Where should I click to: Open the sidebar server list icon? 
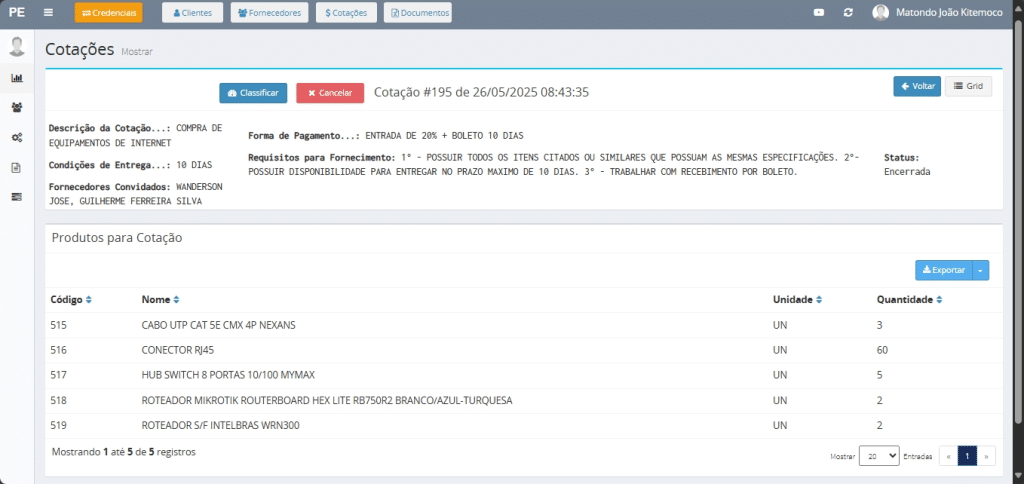click(x=17, y=197)
